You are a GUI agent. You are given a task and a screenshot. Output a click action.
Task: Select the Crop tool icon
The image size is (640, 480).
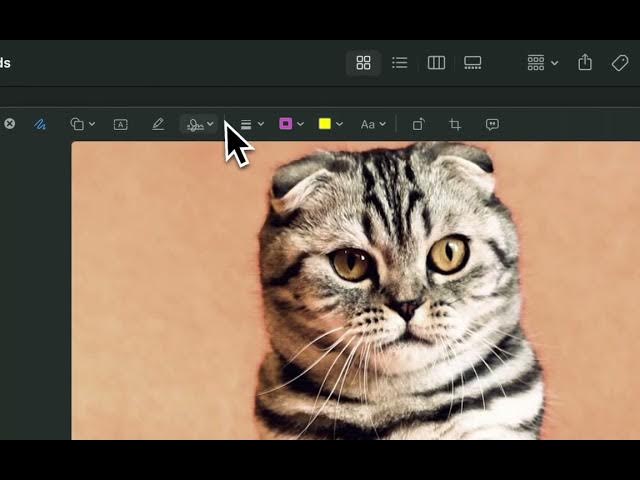[x=455, y=124]
